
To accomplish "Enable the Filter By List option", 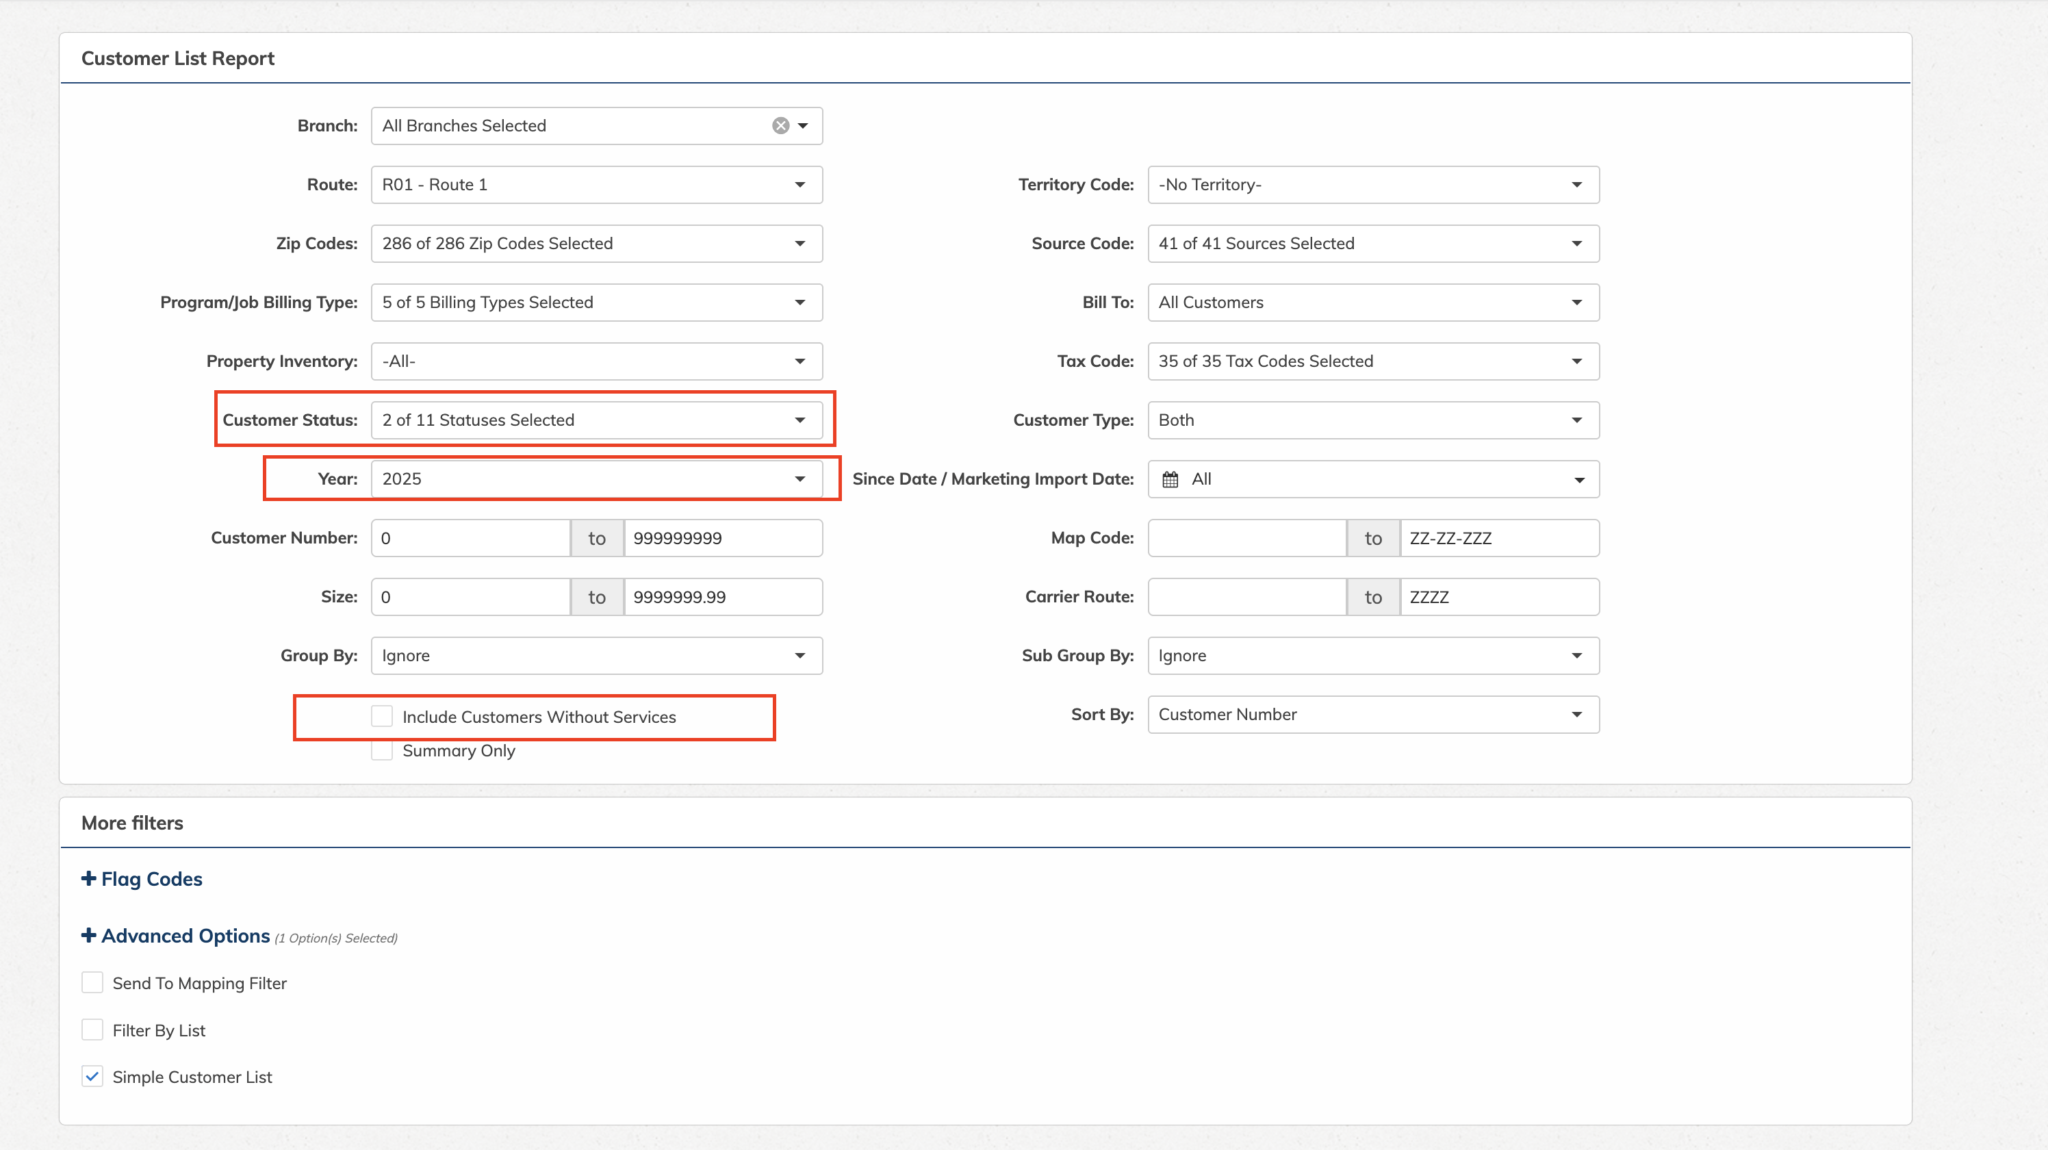I will point(92,1029).
